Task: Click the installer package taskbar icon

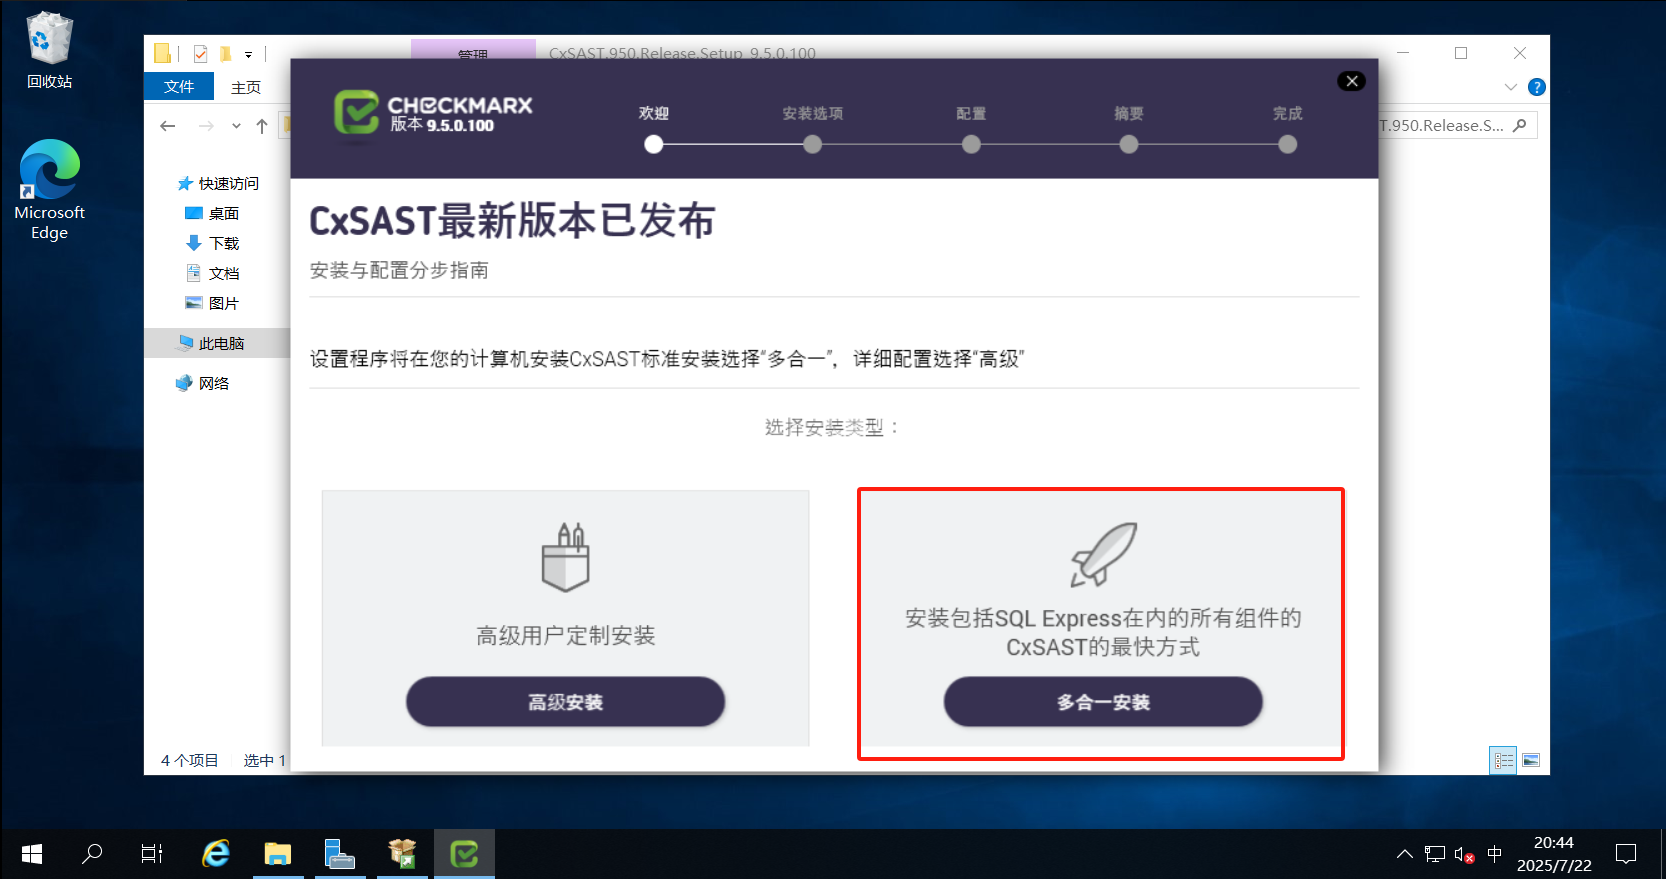Action: click(x=402, y=854)
